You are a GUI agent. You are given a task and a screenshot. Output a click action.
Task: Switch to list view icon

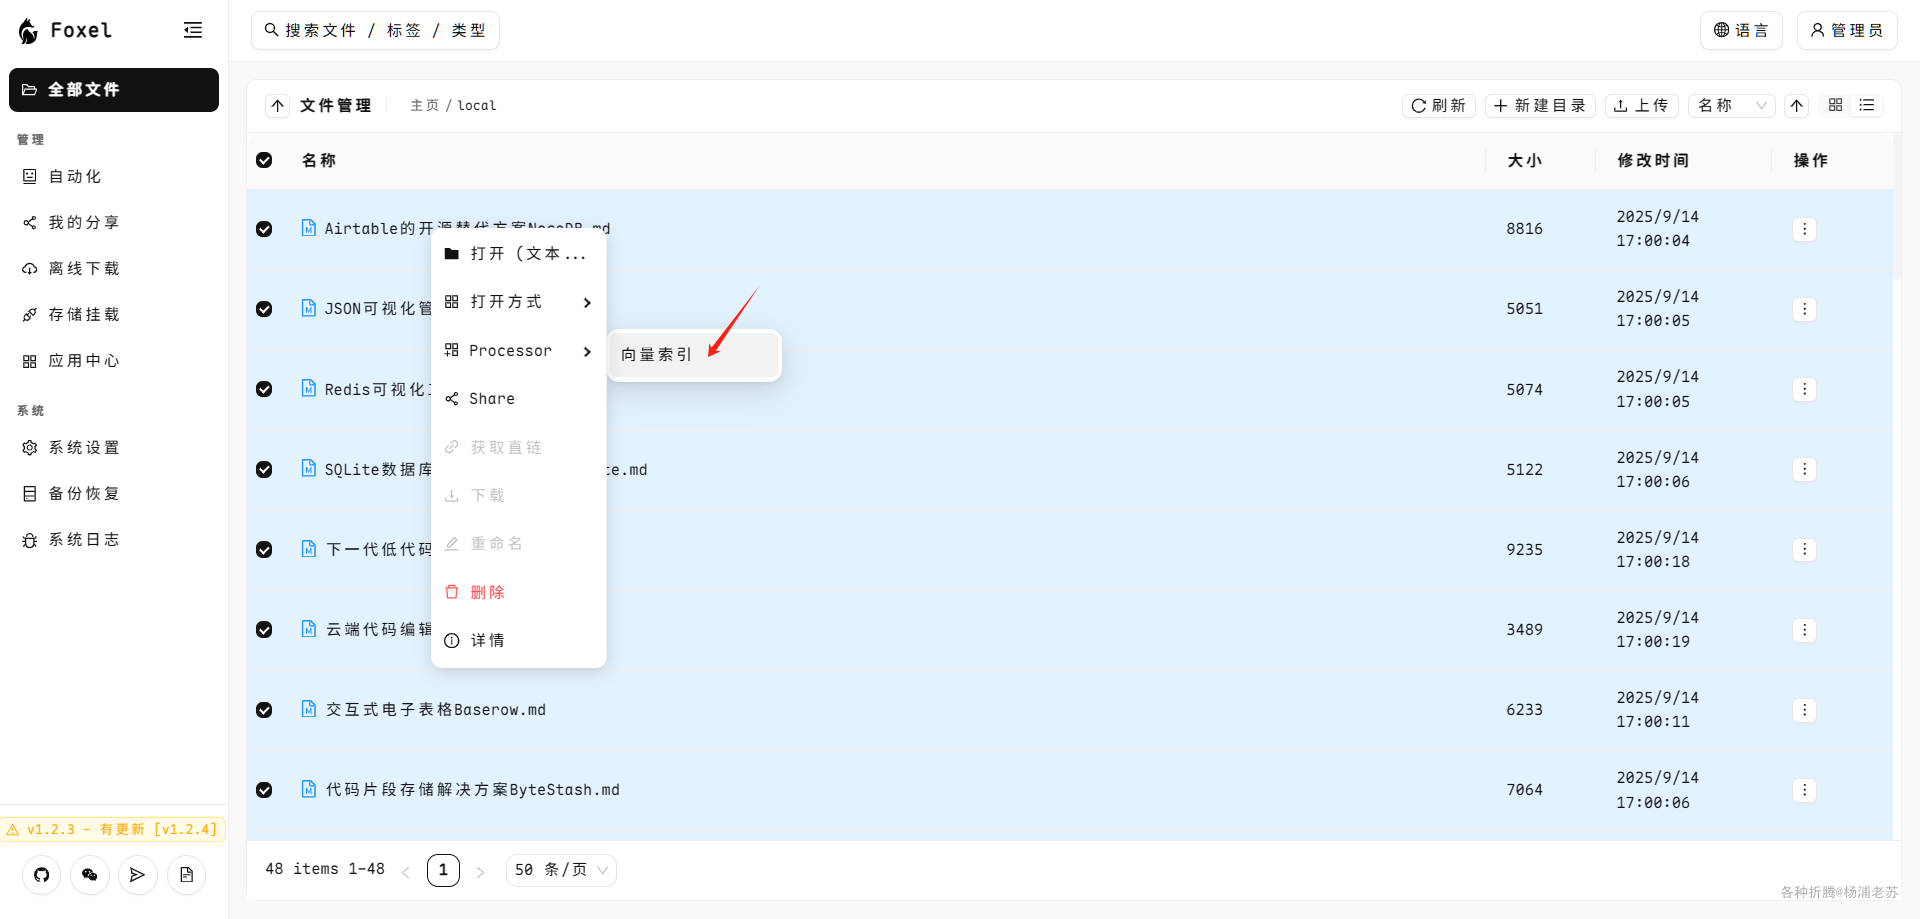1867,105
